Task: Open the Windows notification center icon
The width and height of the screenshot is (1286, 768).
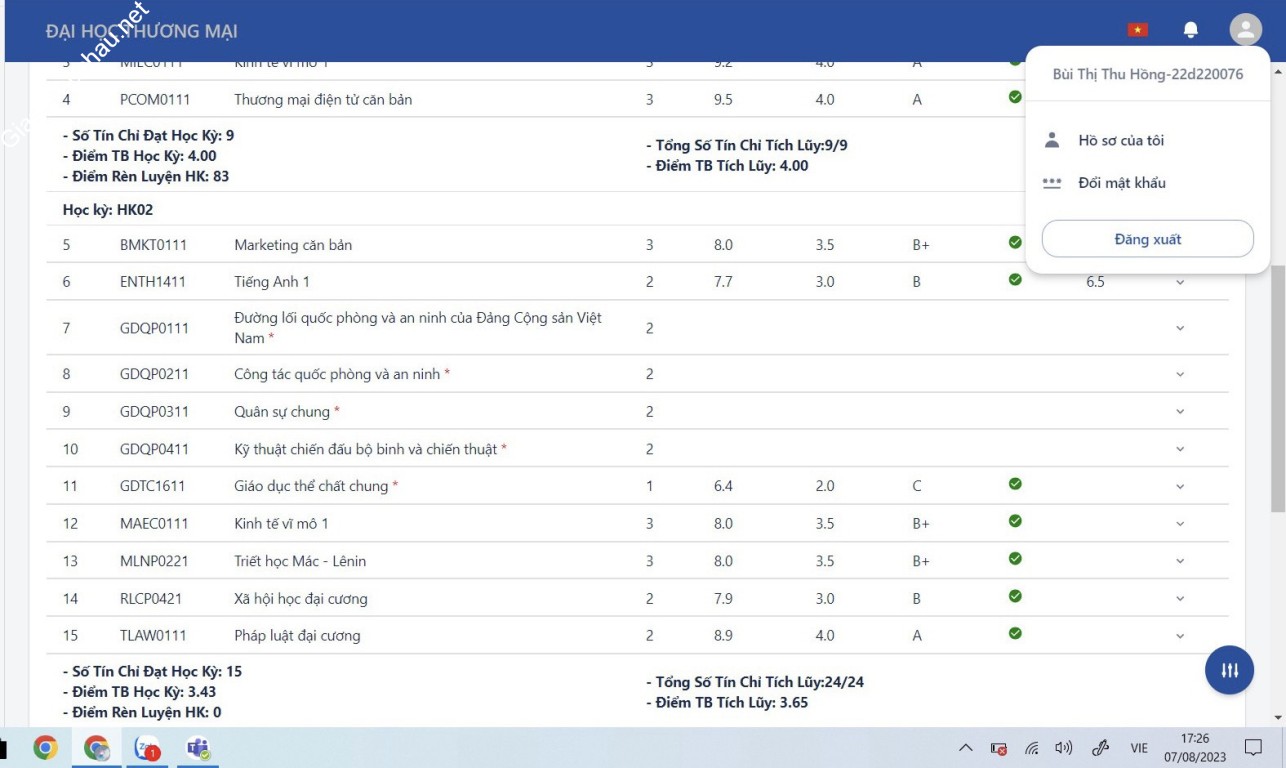Action: click(x=1252, y=748)
